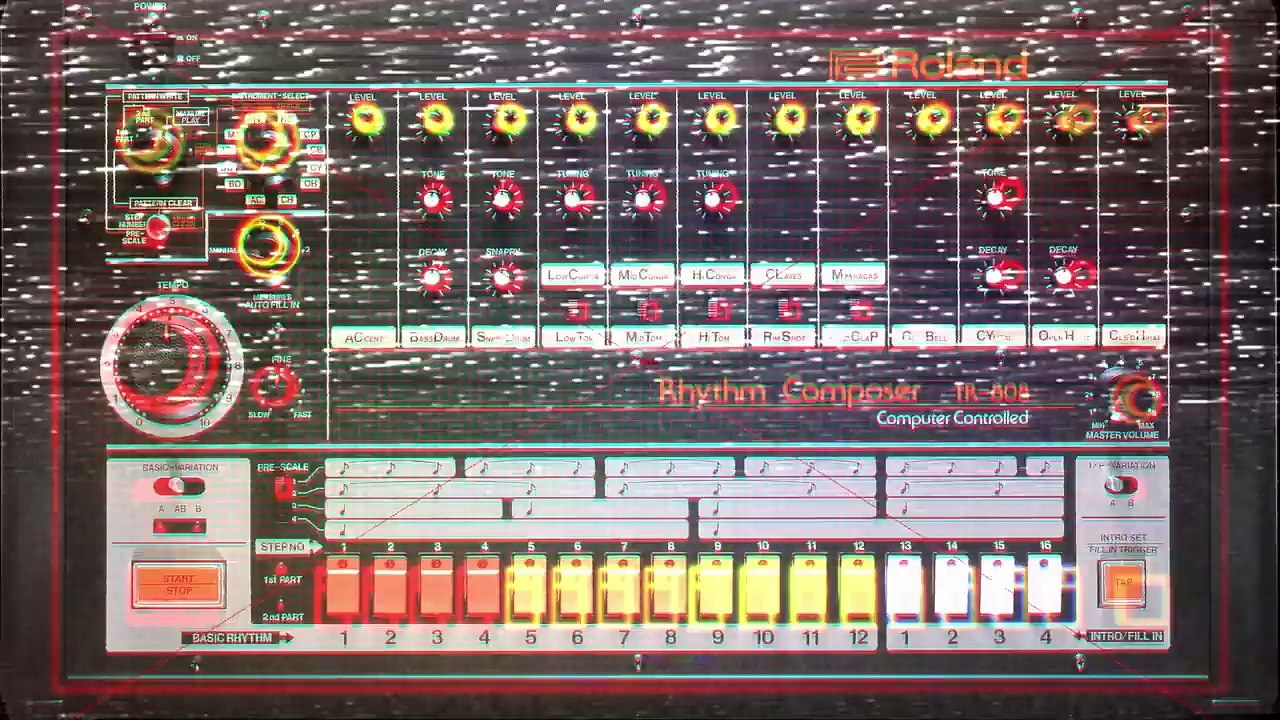Click the Rim Shot level knob
This screenshot has width=1280, height=720.
[x=788, y=121]
